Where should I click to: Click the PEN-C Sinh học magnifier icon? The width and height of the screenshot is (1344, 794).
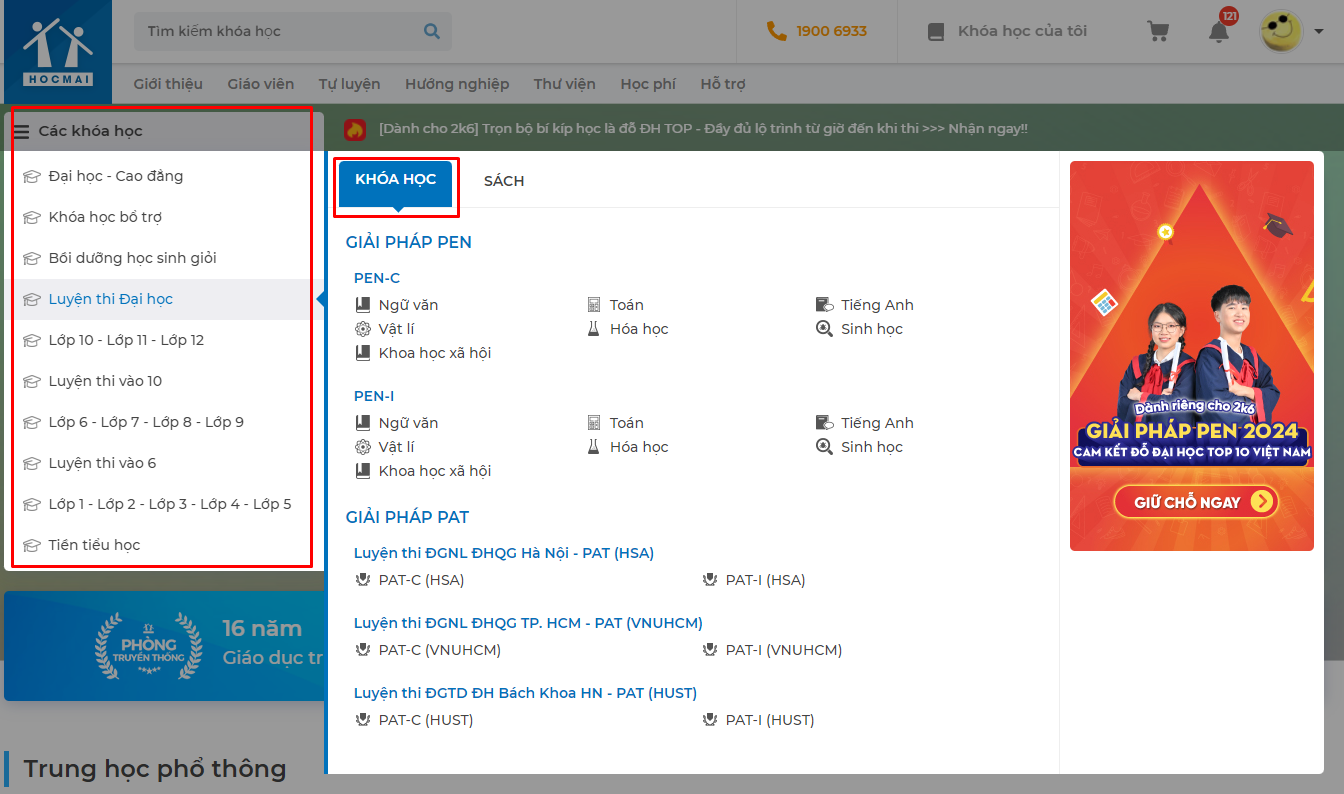[824, 329]
